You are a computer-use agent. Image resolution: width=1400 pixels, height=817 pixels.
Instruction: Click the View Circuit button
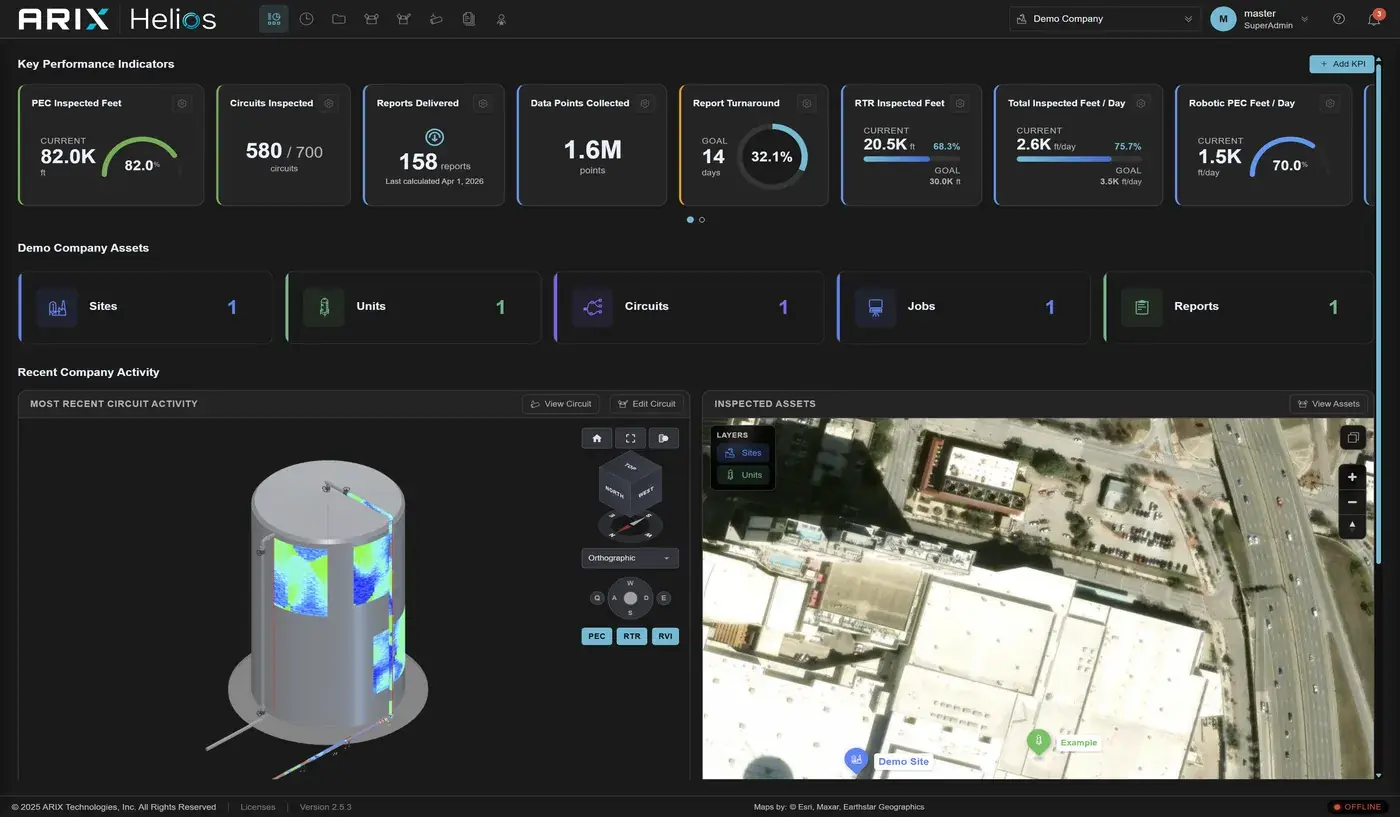click(561, 404)
